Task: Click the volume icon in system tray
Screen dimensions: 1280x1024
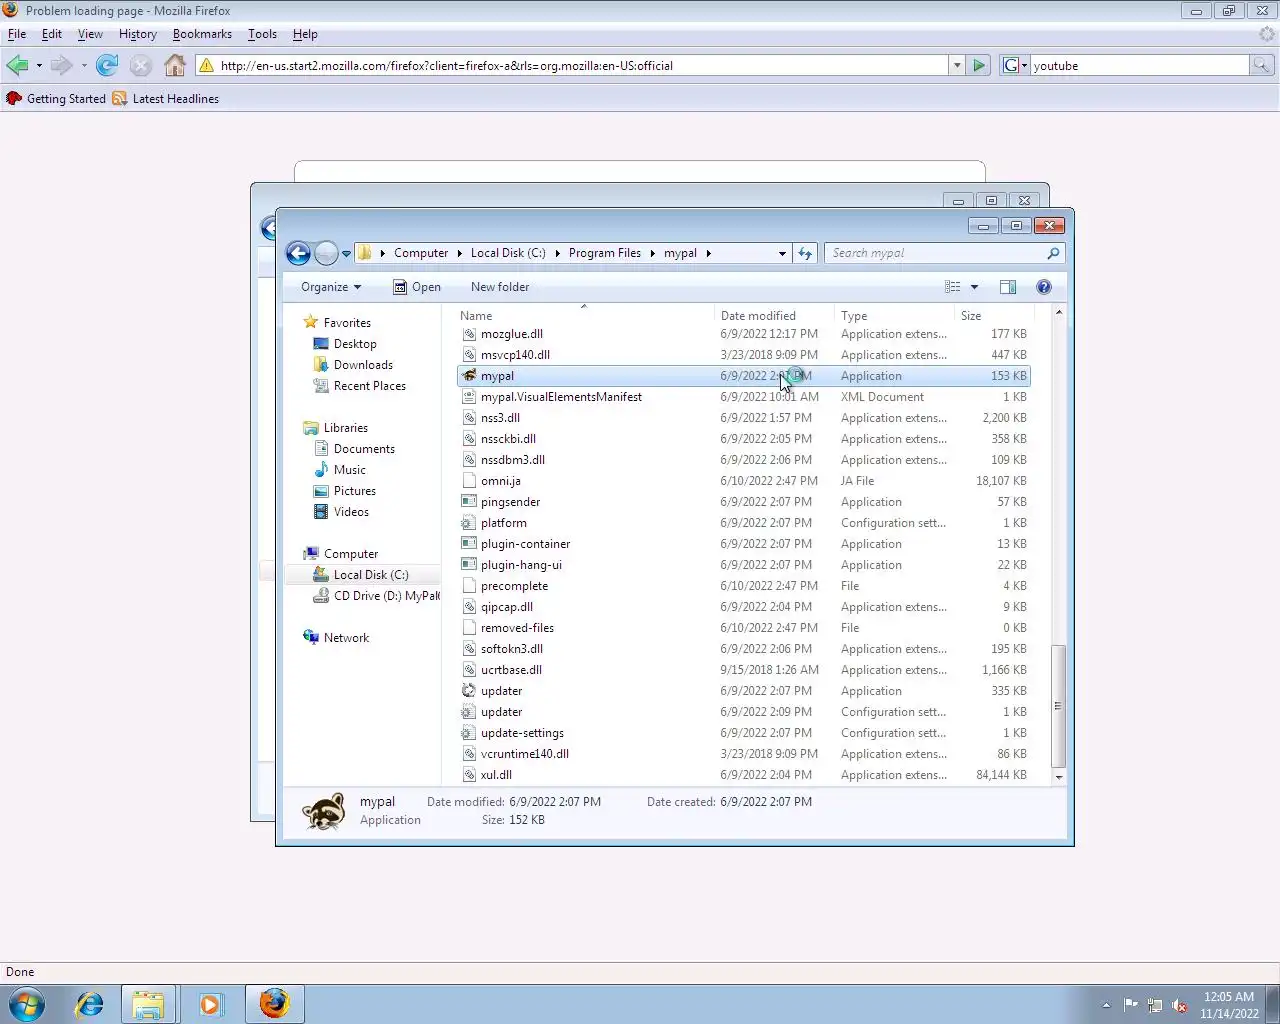Action: (x=1180, y=1005)
